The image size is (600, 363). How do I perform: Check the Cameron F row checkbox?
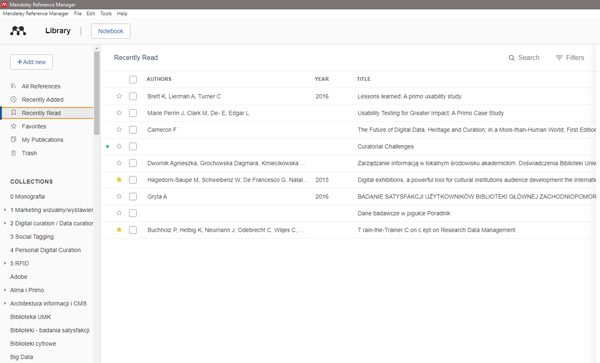click(x=133, y=130)
